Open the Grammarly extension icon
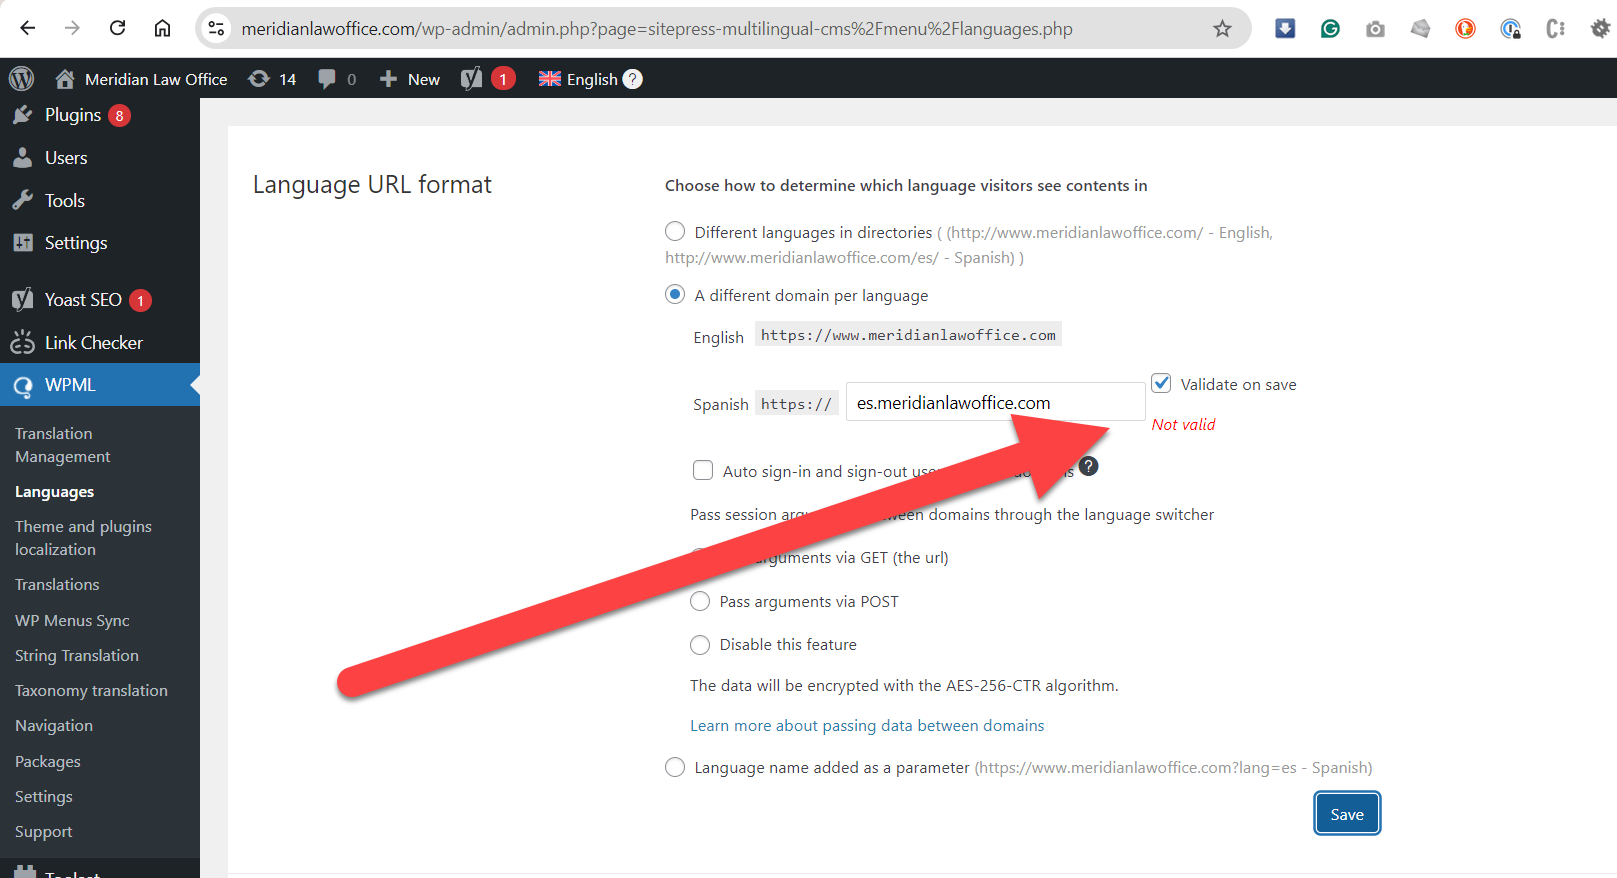This screenshot has height=878, width=1617. pyautogui.click(x=1330, y=28)
